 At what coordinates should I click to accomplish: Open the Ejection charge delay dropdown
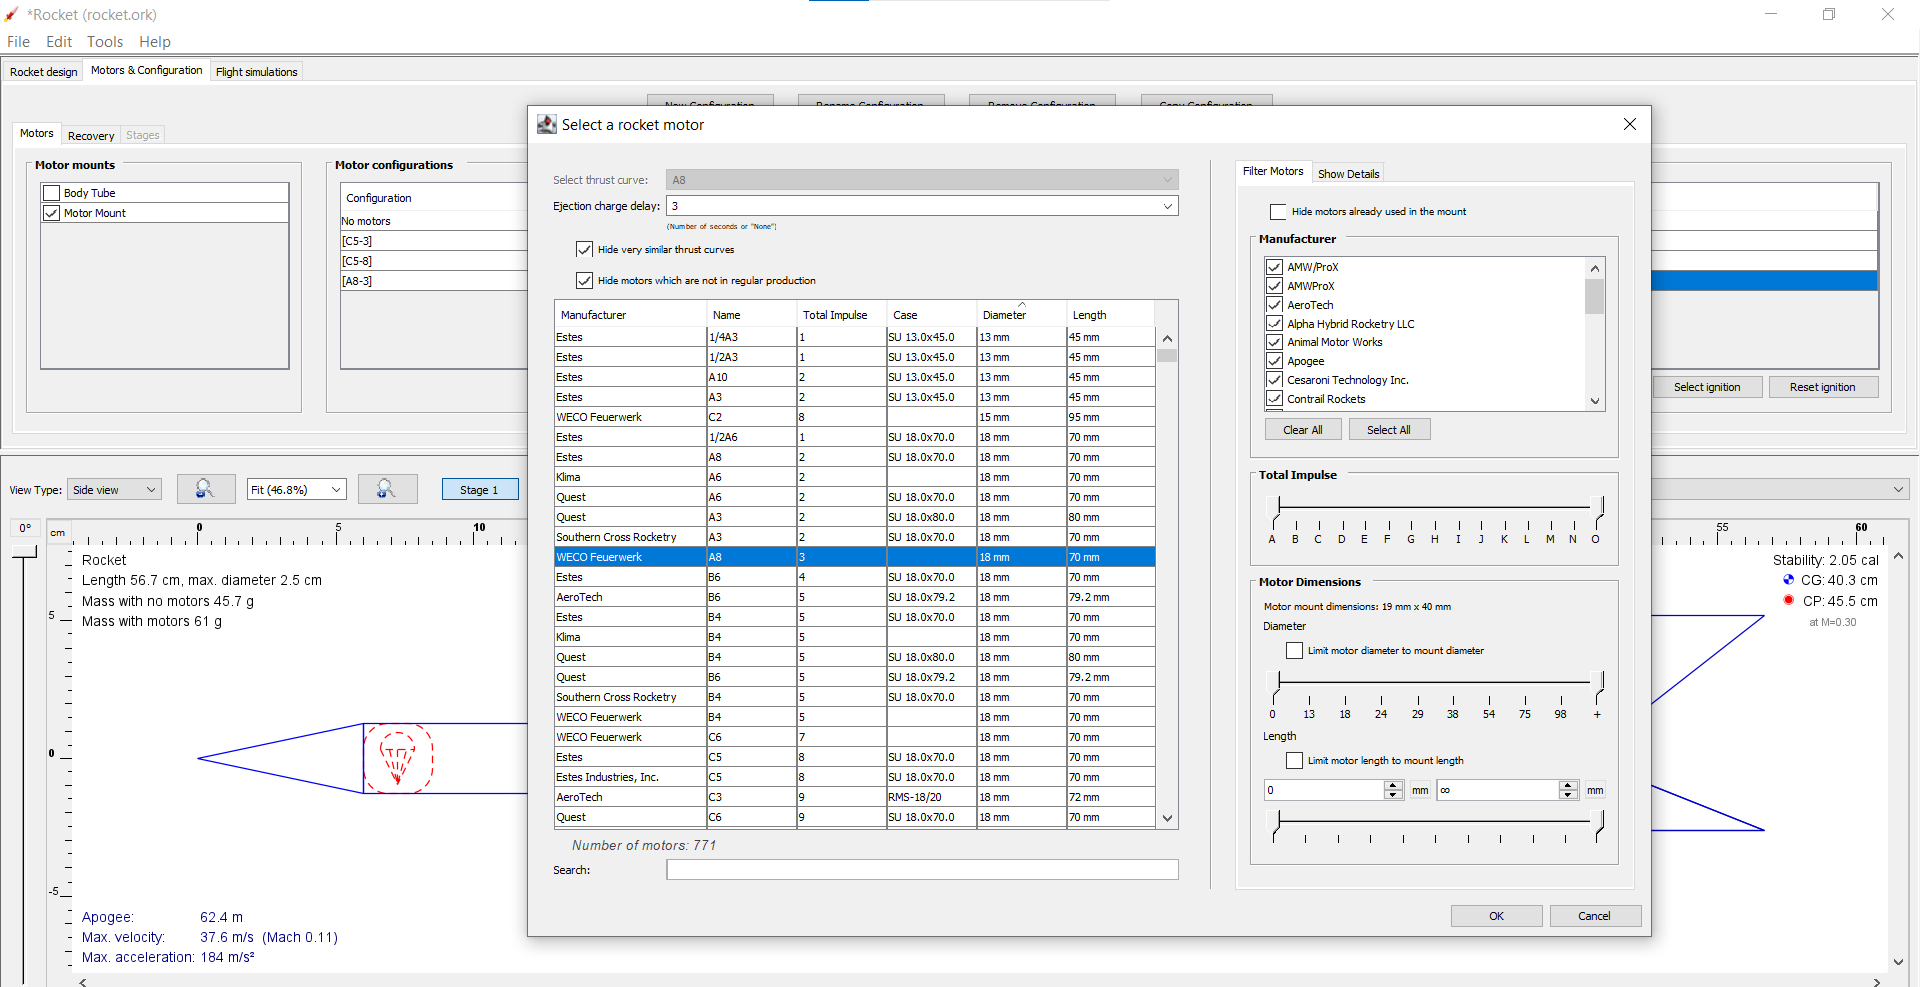1167,206
